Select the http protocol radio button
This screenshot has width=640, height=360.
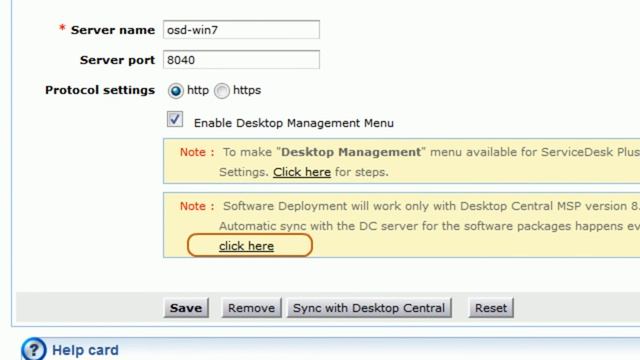(176, 91)
